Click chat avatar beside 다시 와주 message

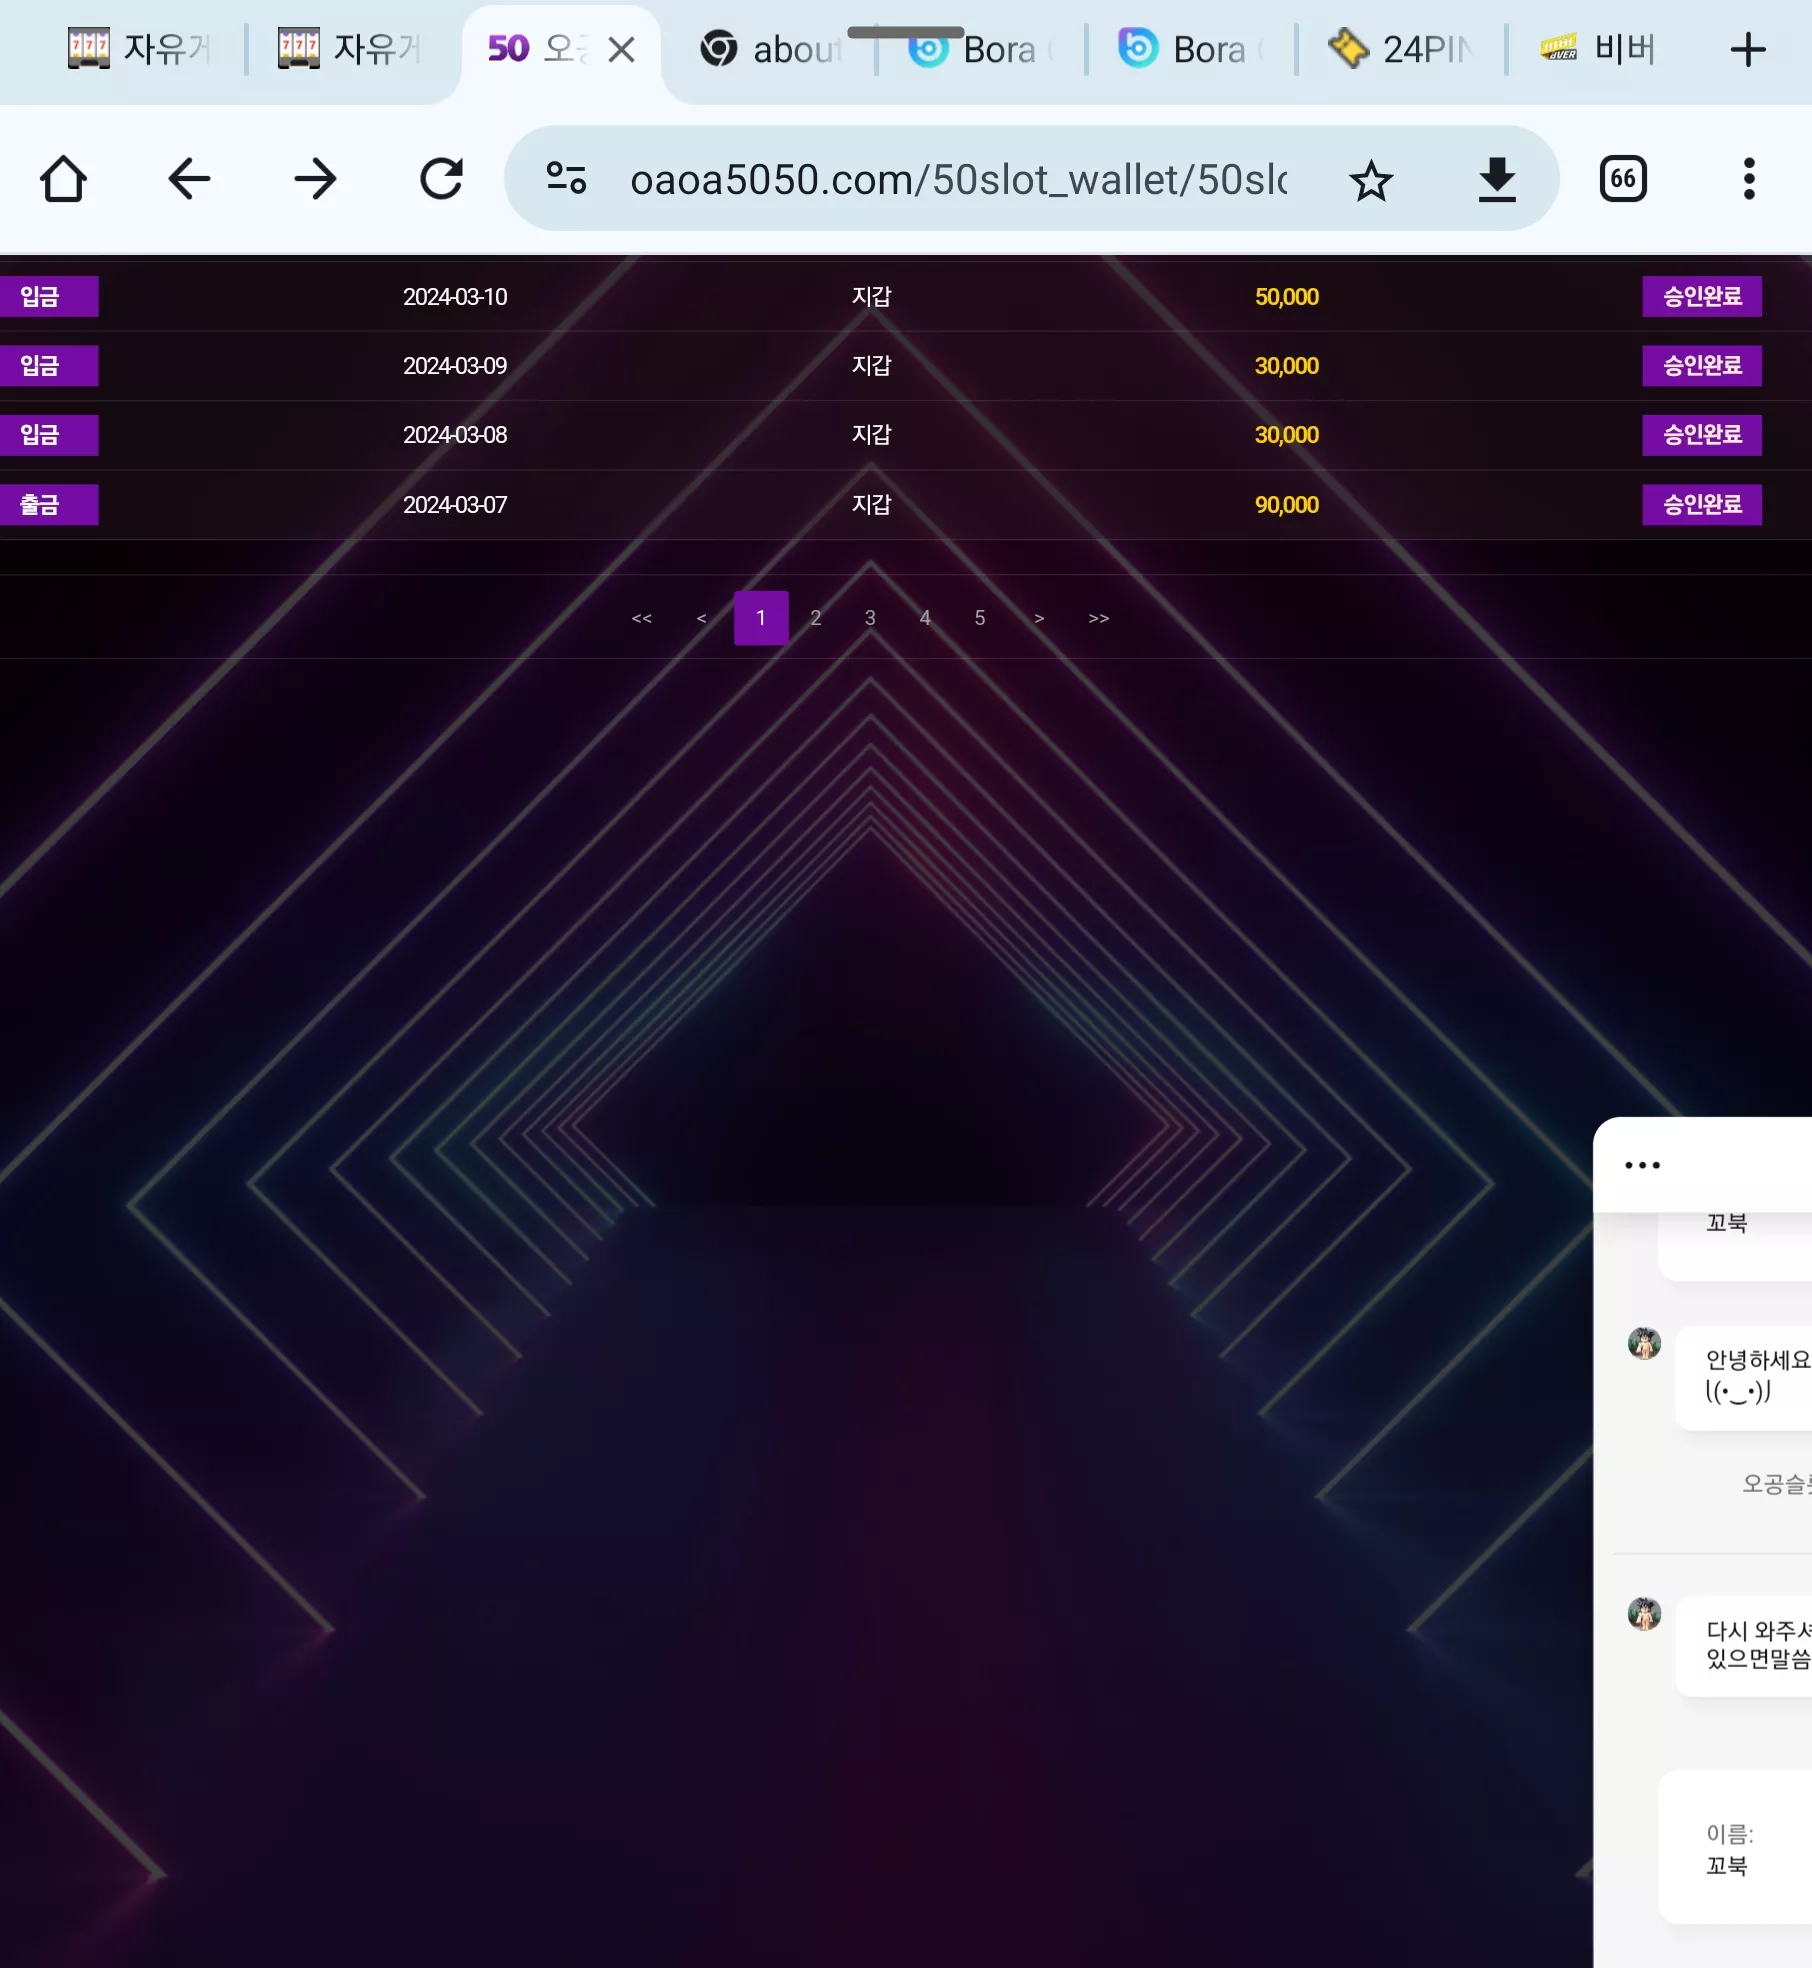point(1644,1613)
